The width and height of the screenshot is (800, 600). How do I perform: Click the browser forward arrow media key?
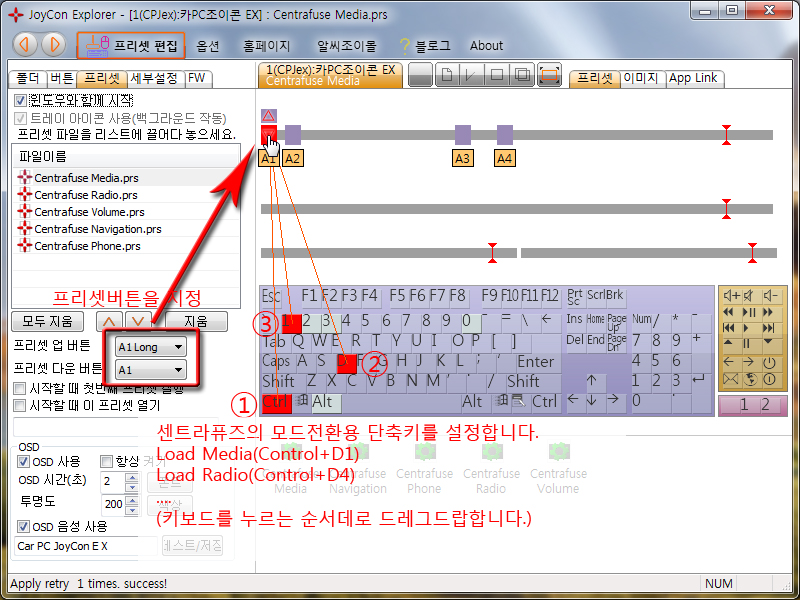point(748,362)
